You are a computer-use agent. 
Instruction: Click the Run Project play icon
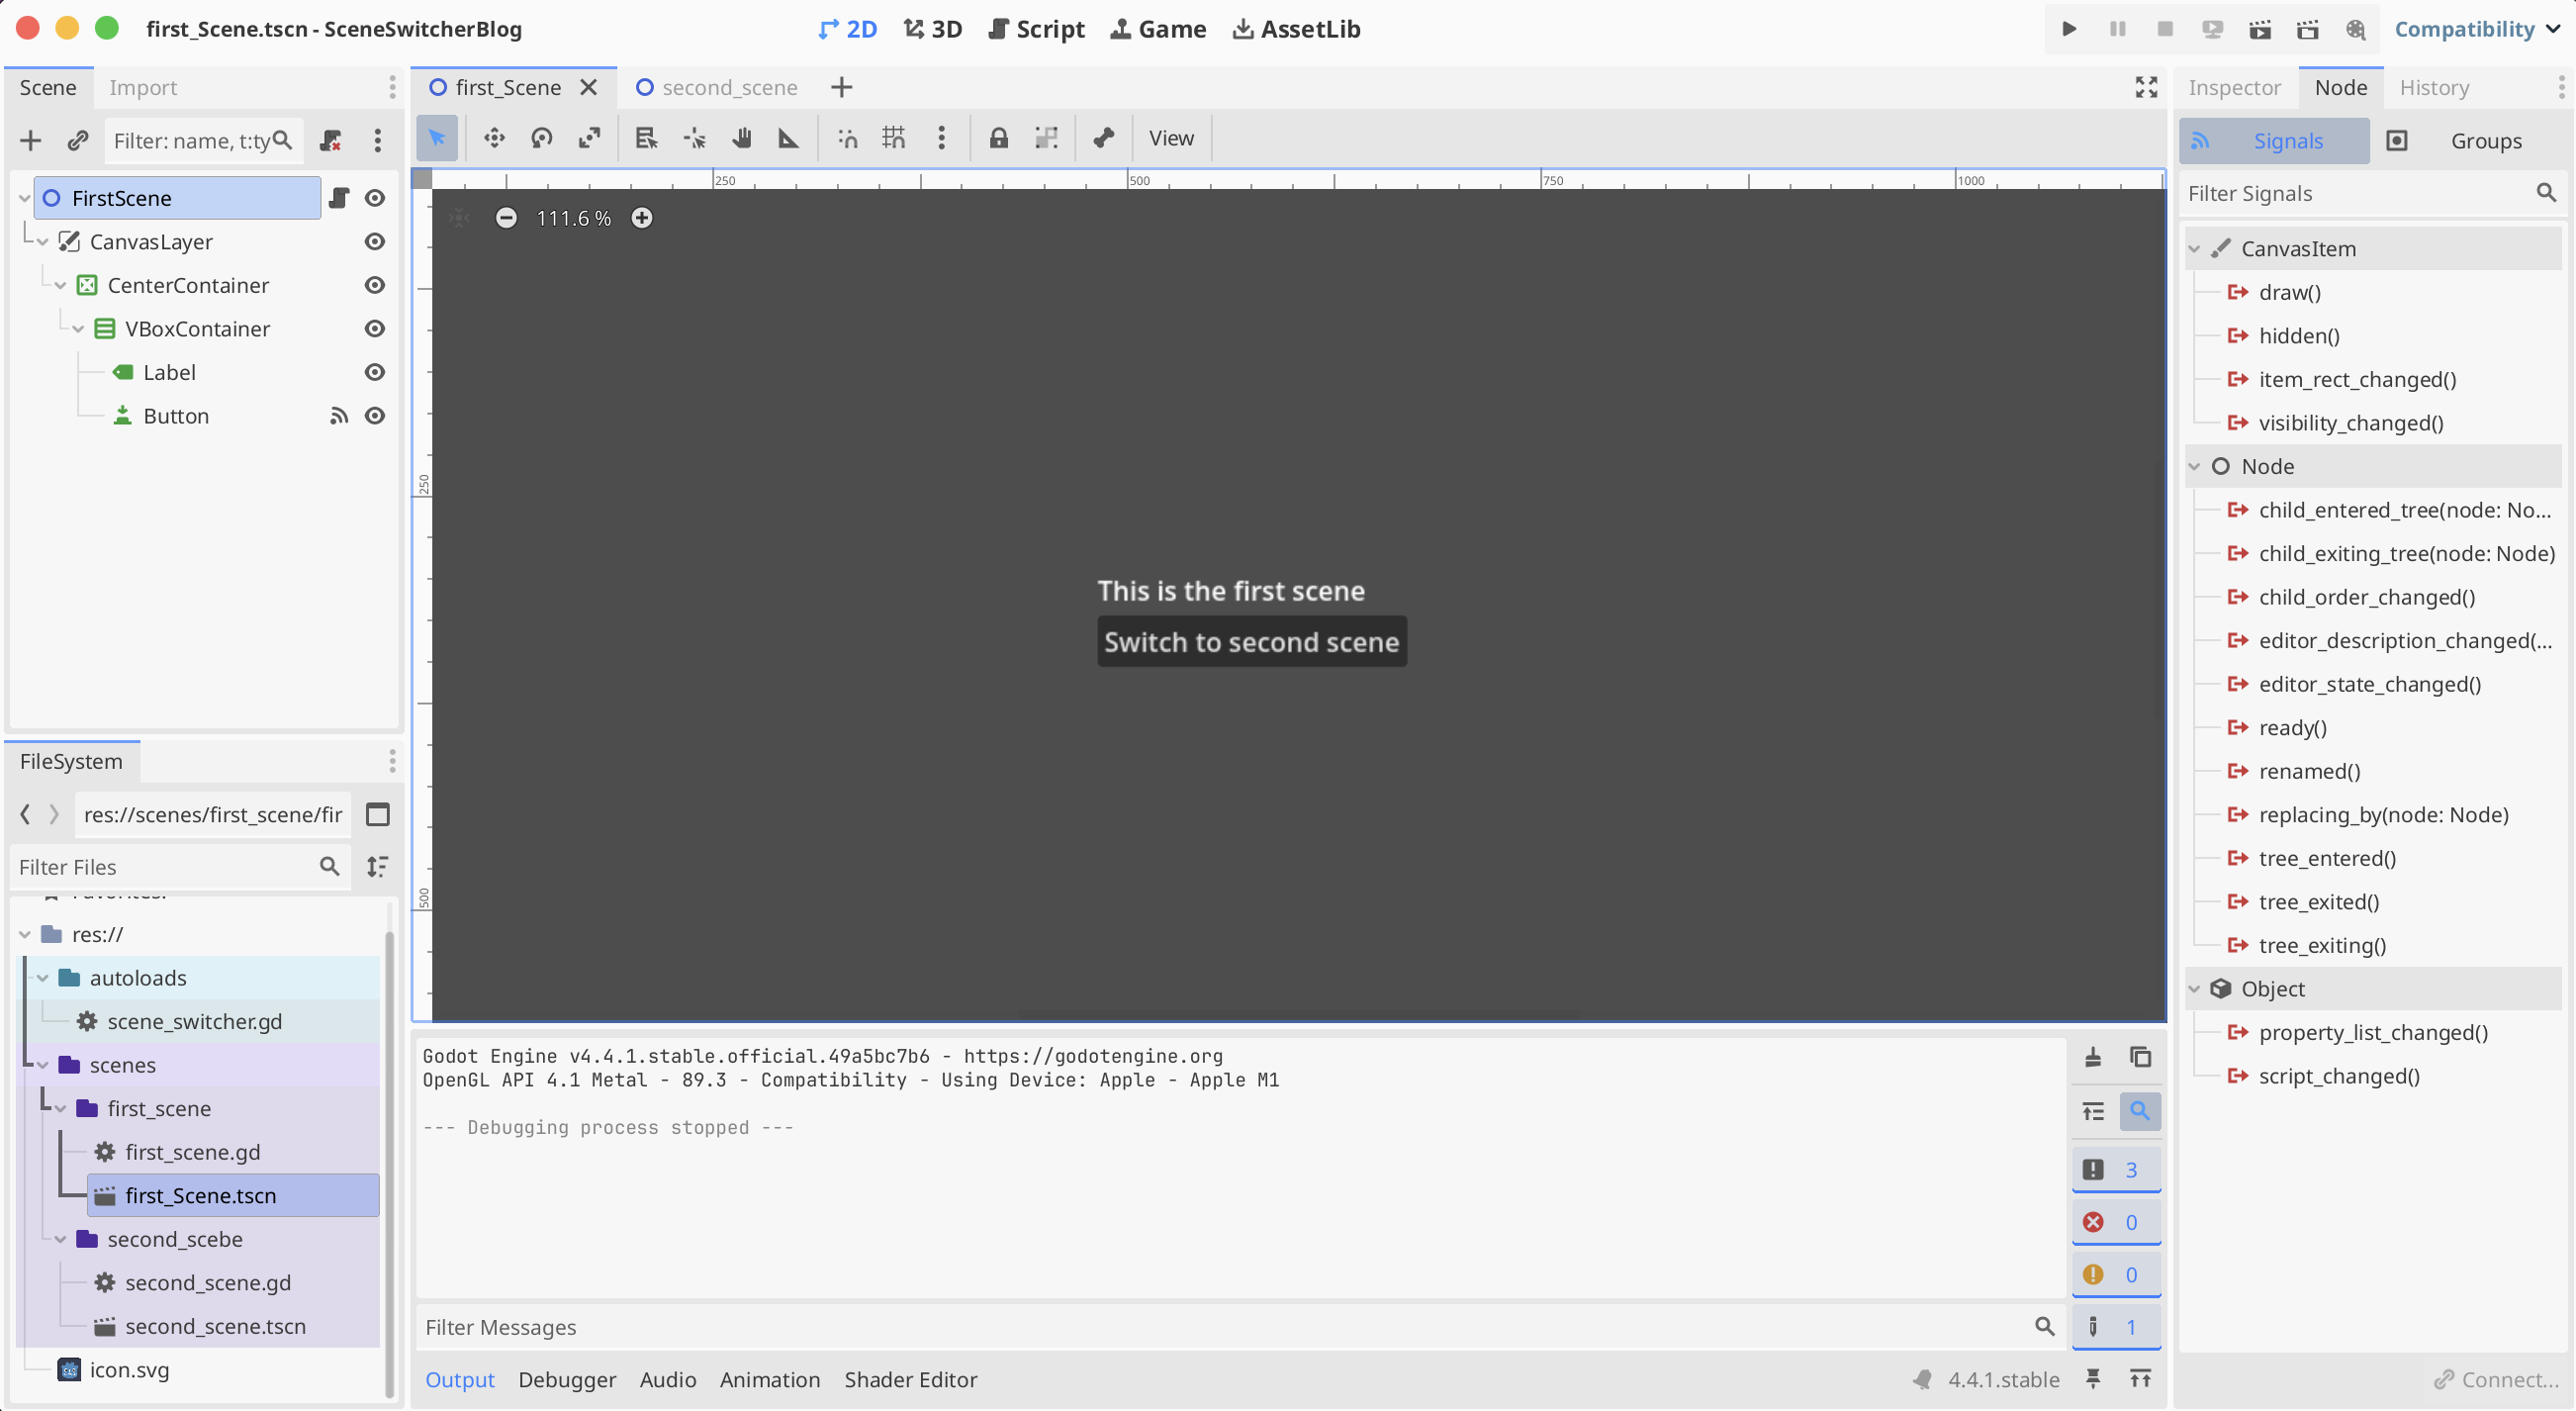pyautogui.click(x=2069, y=29)
